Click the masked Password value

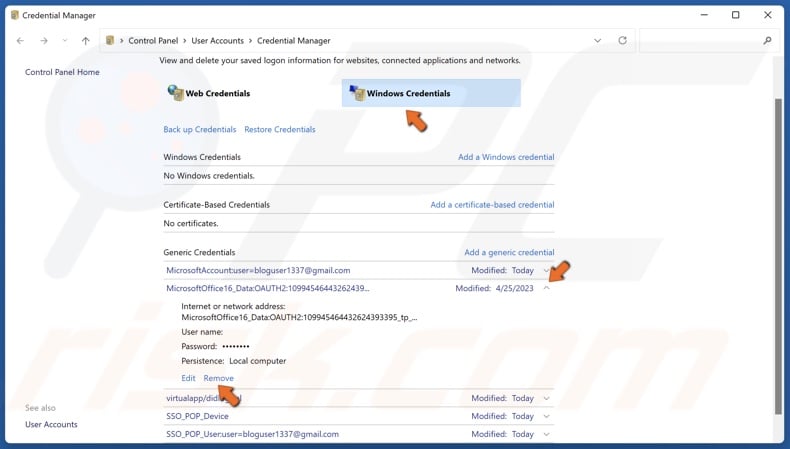[x=236, y=346]
